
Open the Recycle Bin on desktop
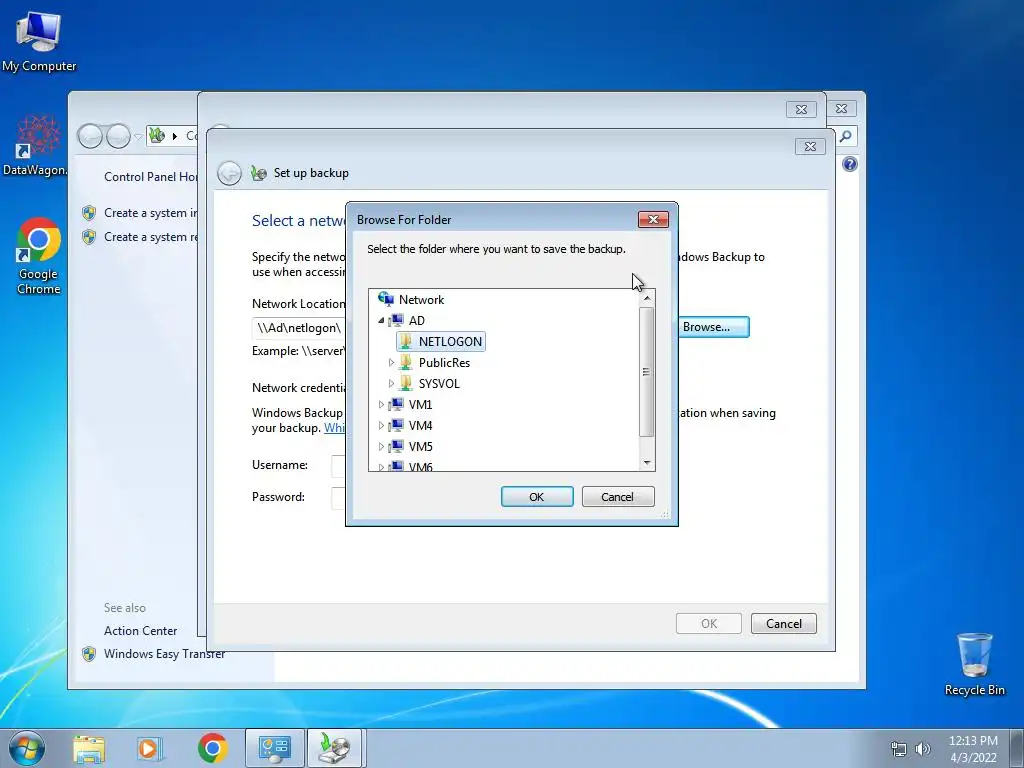[x=974, y=664]
